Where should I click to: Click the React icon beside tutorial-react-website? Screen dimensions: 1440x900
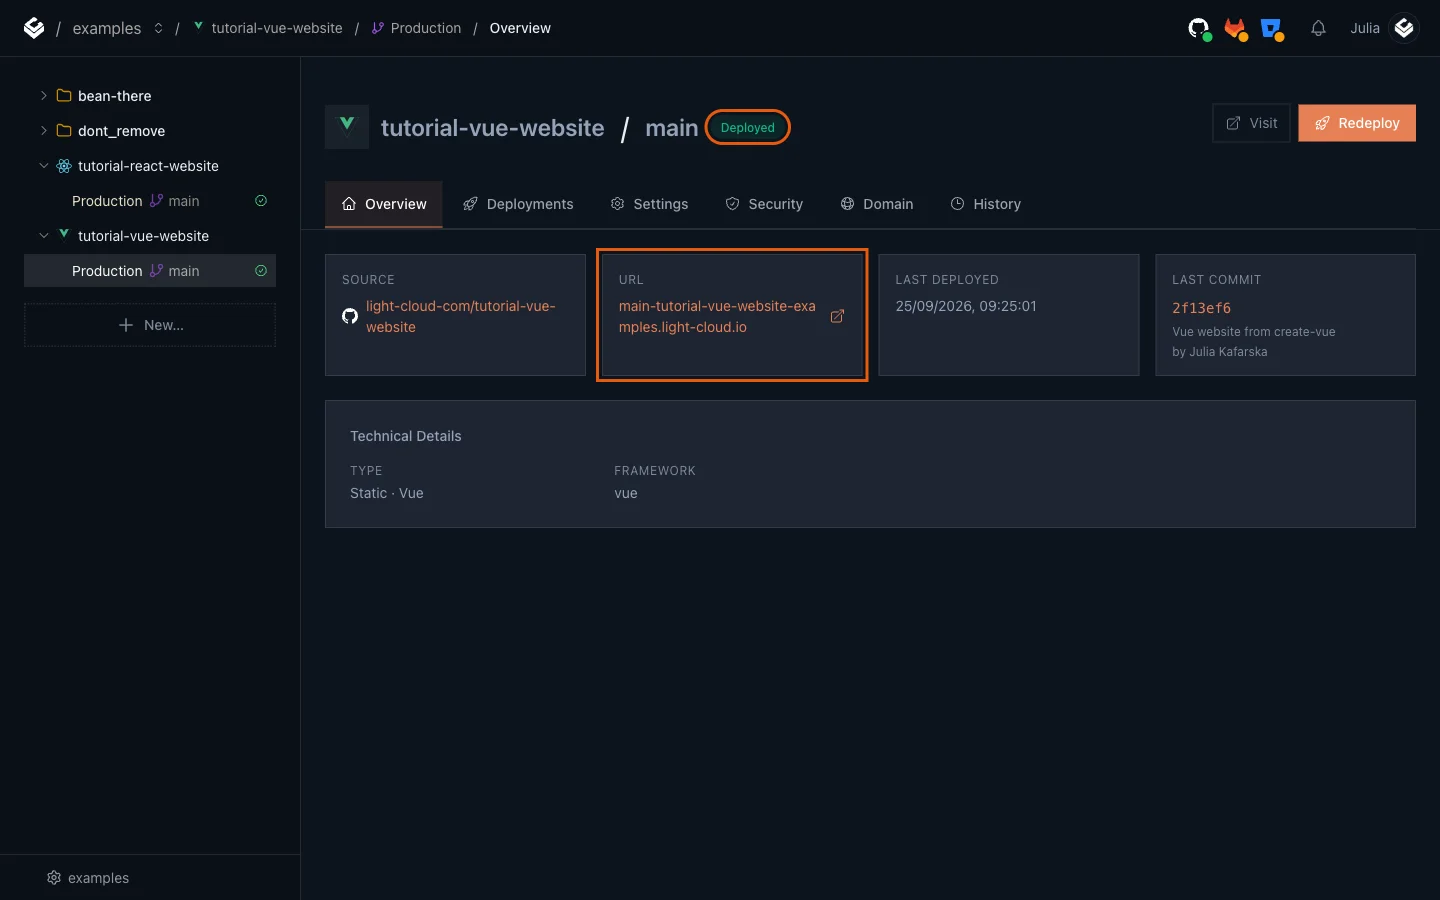tap(64, 166)
